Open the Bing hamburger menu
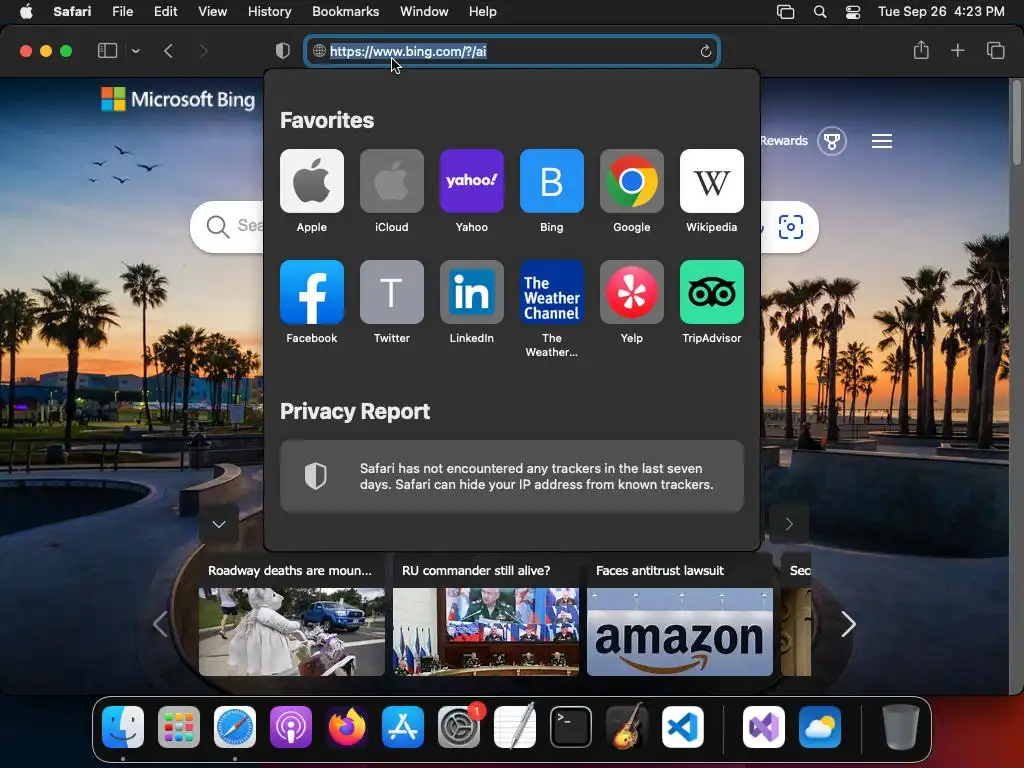The width and height of the screenshot is (1024, 768). pos(882,141)
